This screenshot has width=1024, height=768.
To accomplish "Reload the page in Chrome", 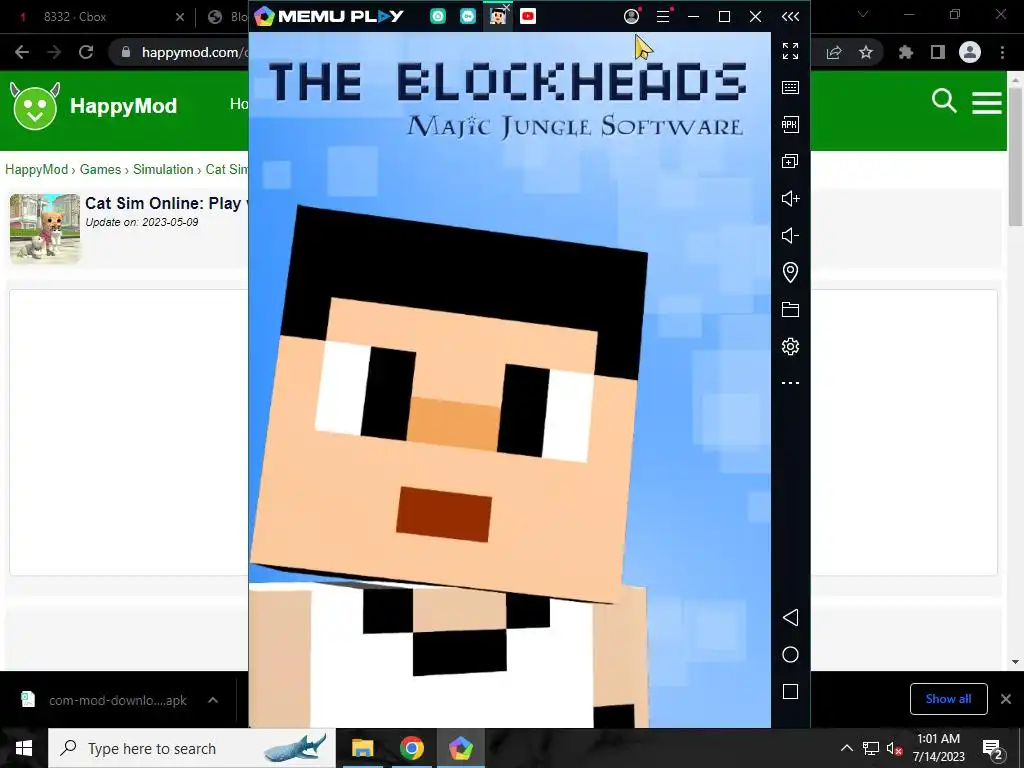I will 86,52.
